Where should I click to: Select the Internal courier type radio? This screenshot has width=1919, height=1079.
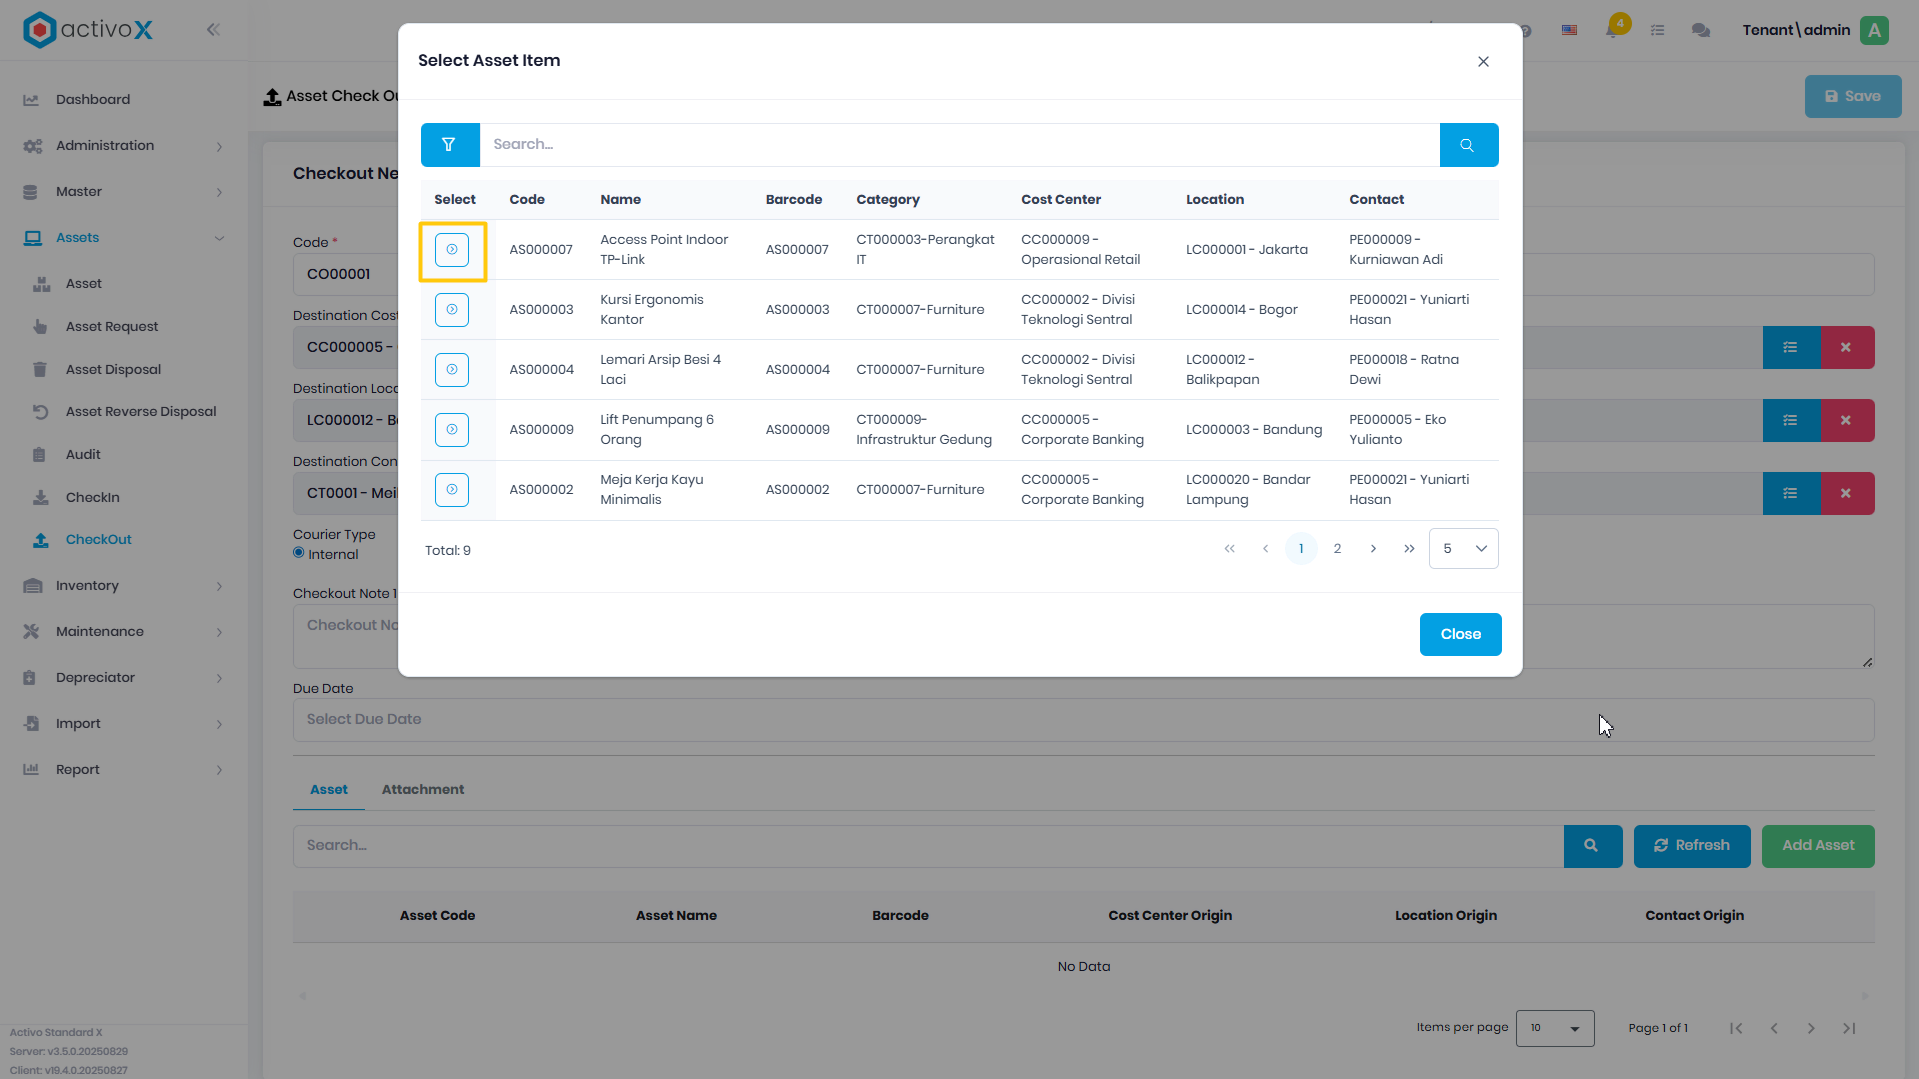point(299,553)
